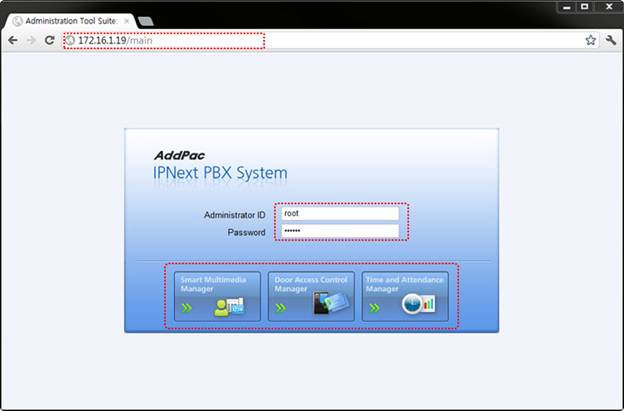Click the AddPac logo
Image resolution: width=624 pixels, height=411 pixels.
(x=179, y=155)
